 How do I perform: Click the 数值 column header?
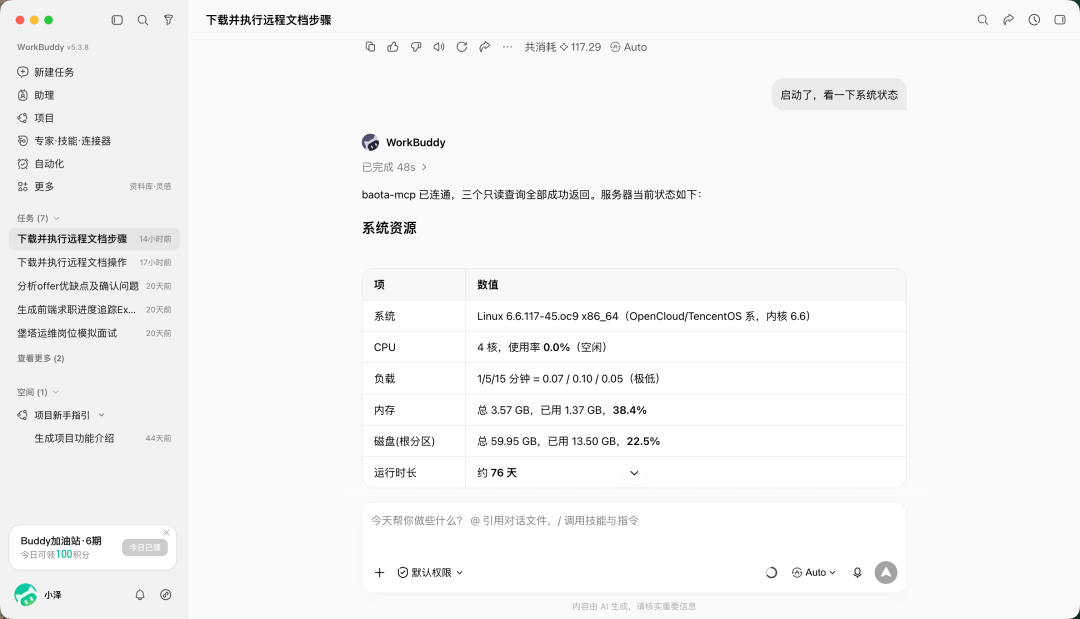click(x=488, y=284)
